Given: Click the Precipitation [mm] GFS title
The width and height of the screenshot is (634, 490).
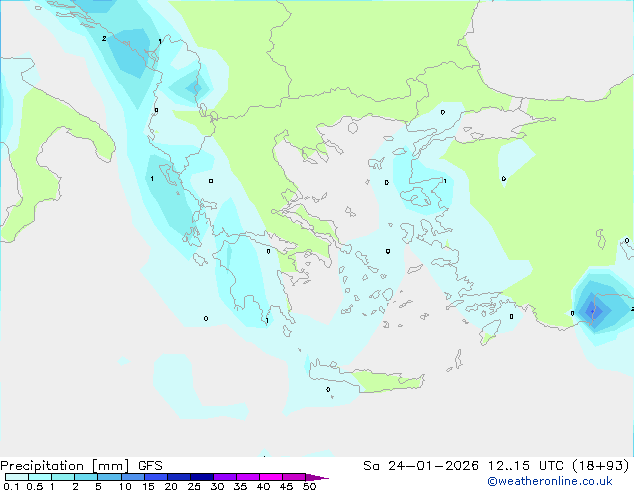Looking at the screenshot, I should click(x=81, y=466).
